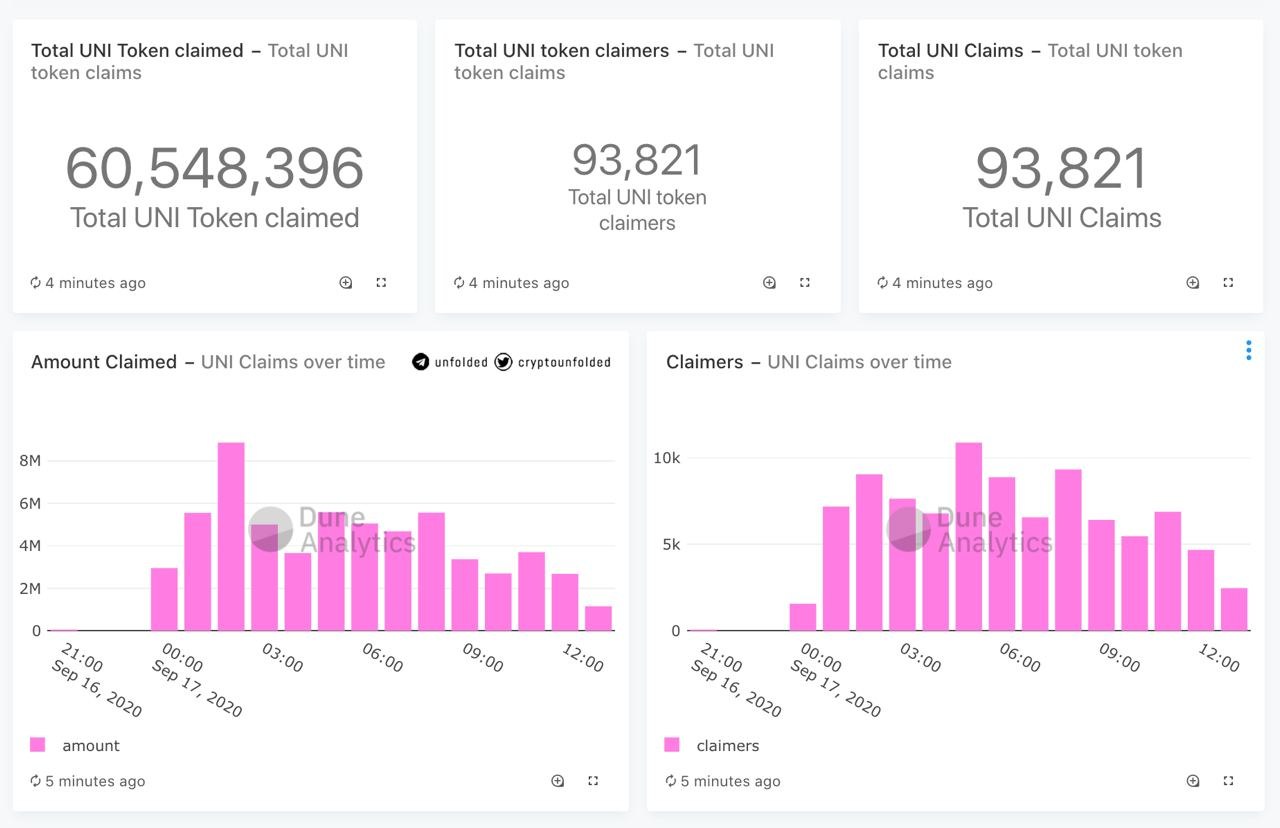1280x828 pixels.
Task: Click the 2M axis label in Amount Claimed chart
Action: [x=30, y=589]
